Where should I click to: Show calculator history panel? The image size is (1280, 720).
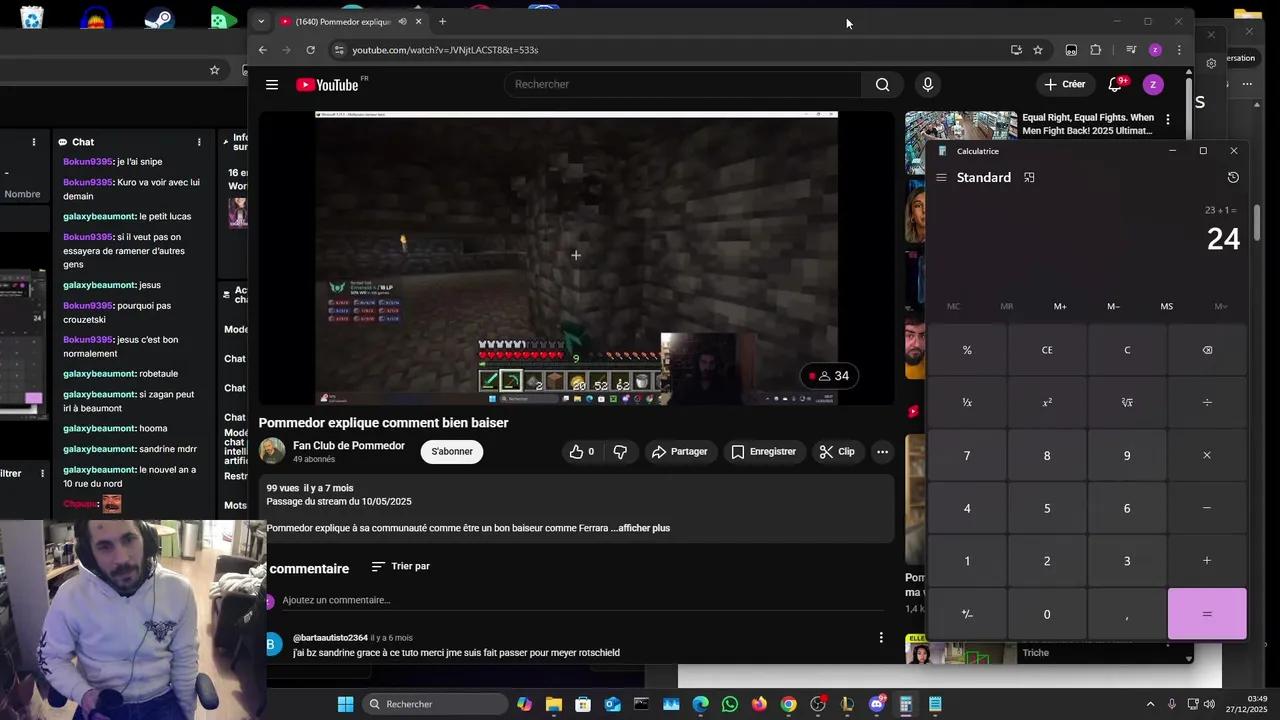[1233, 178]
